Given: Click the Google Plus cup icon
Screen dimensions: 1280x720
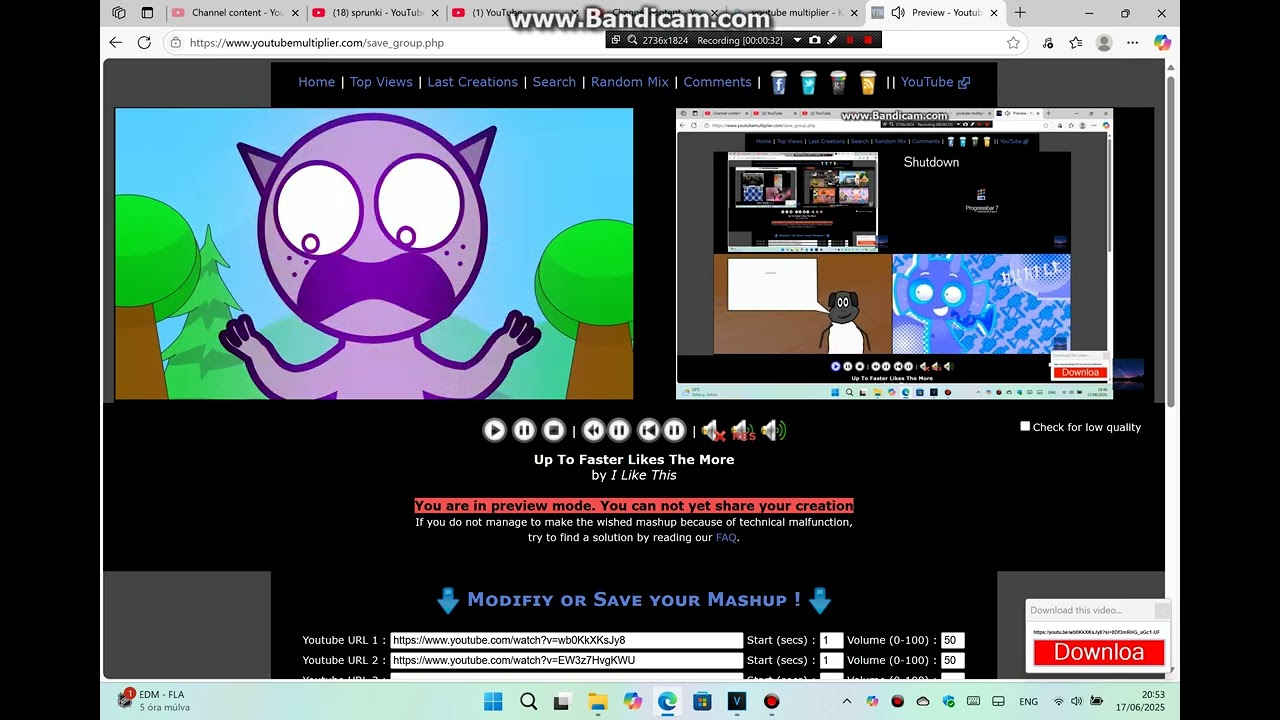Looking at the screenshot, I should [838, 83].
